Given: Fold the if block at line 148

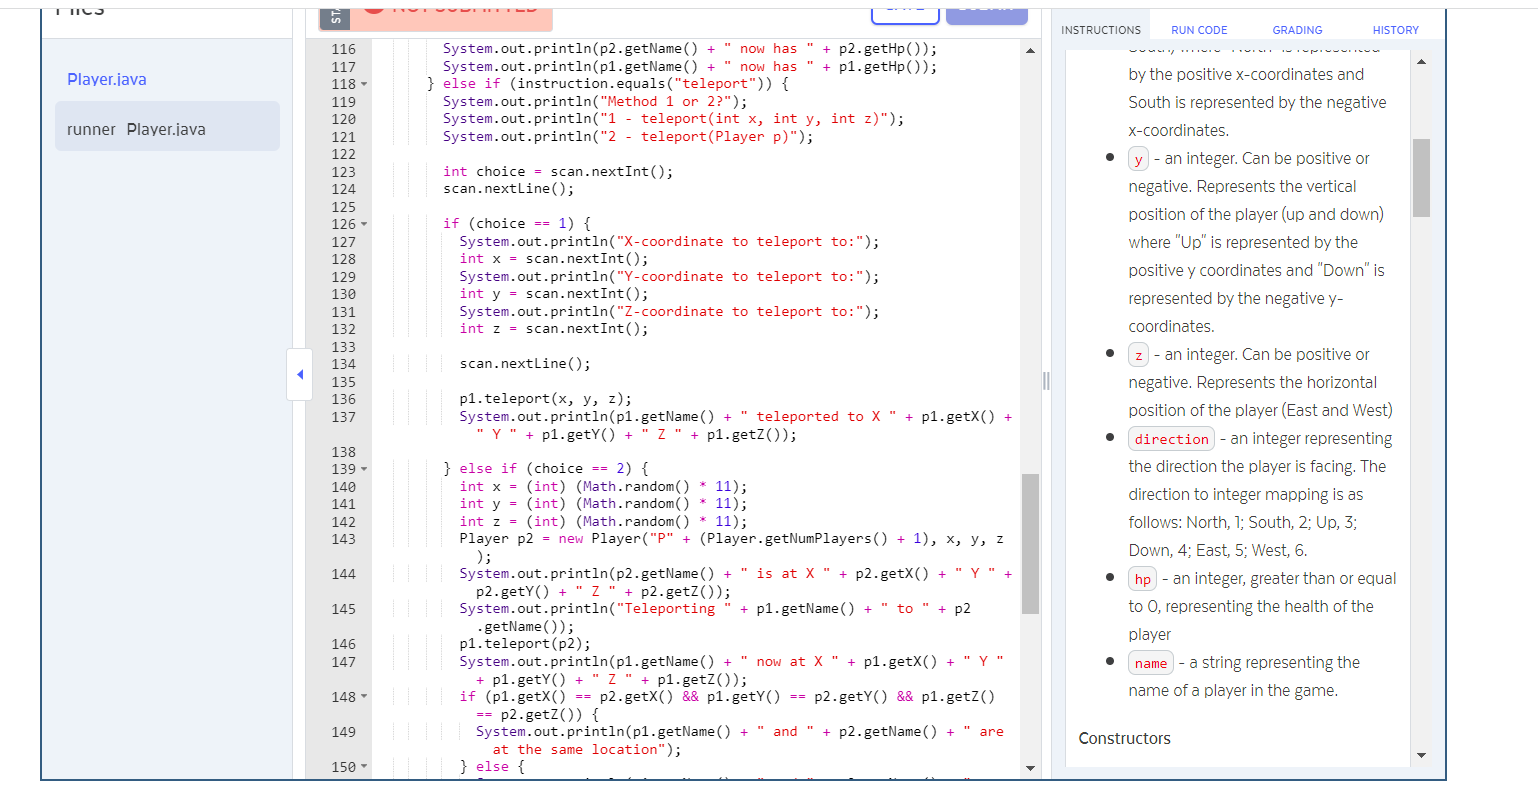Looking at the screenshot, I should point(364,697).
